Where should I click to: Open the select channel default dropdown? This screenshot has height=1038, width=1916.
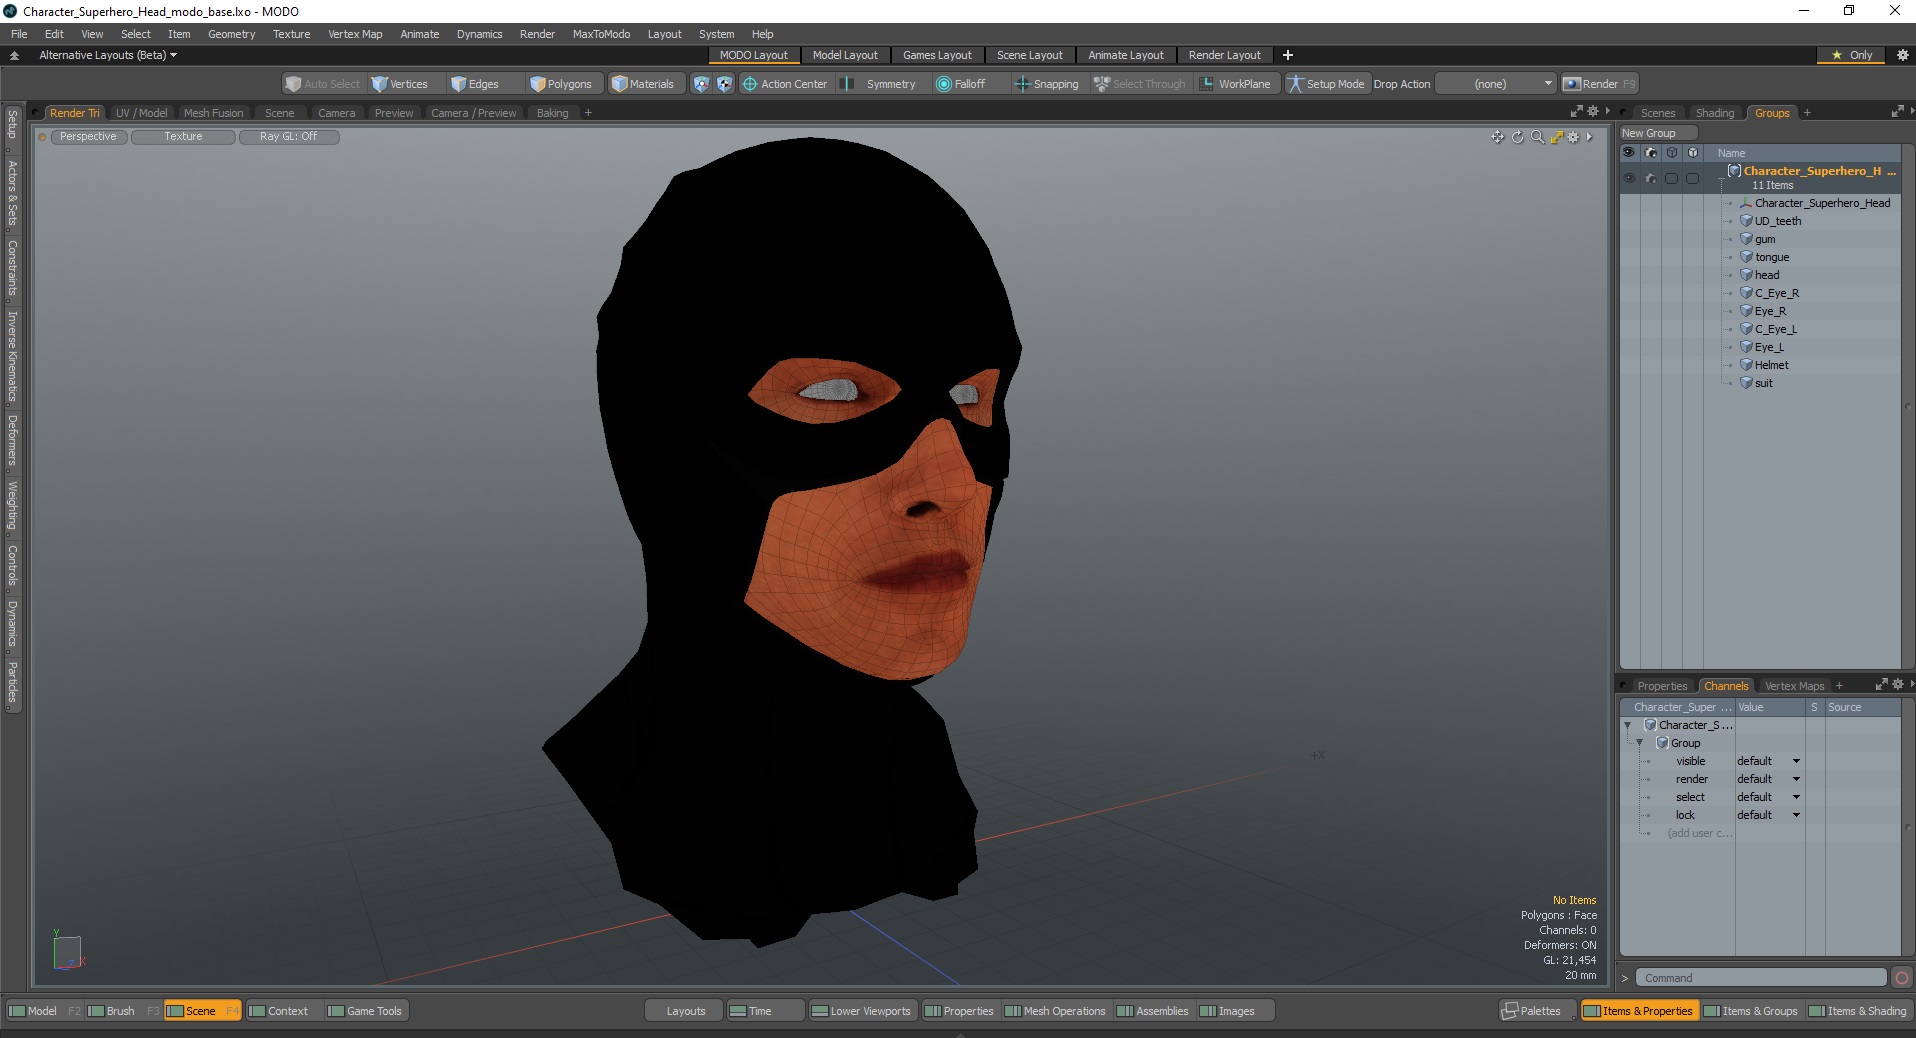click(1769, 797)
